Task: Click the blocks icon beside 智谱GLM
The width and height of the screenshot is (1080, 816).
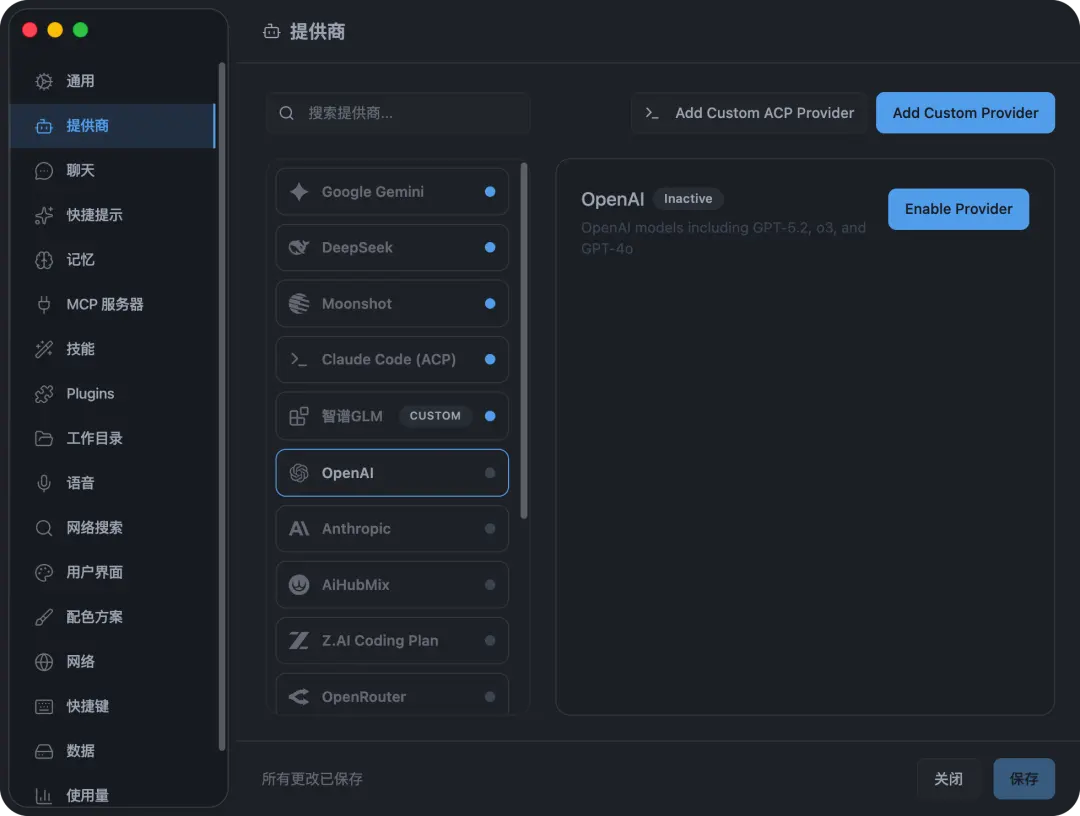Action: click(299, 416)
